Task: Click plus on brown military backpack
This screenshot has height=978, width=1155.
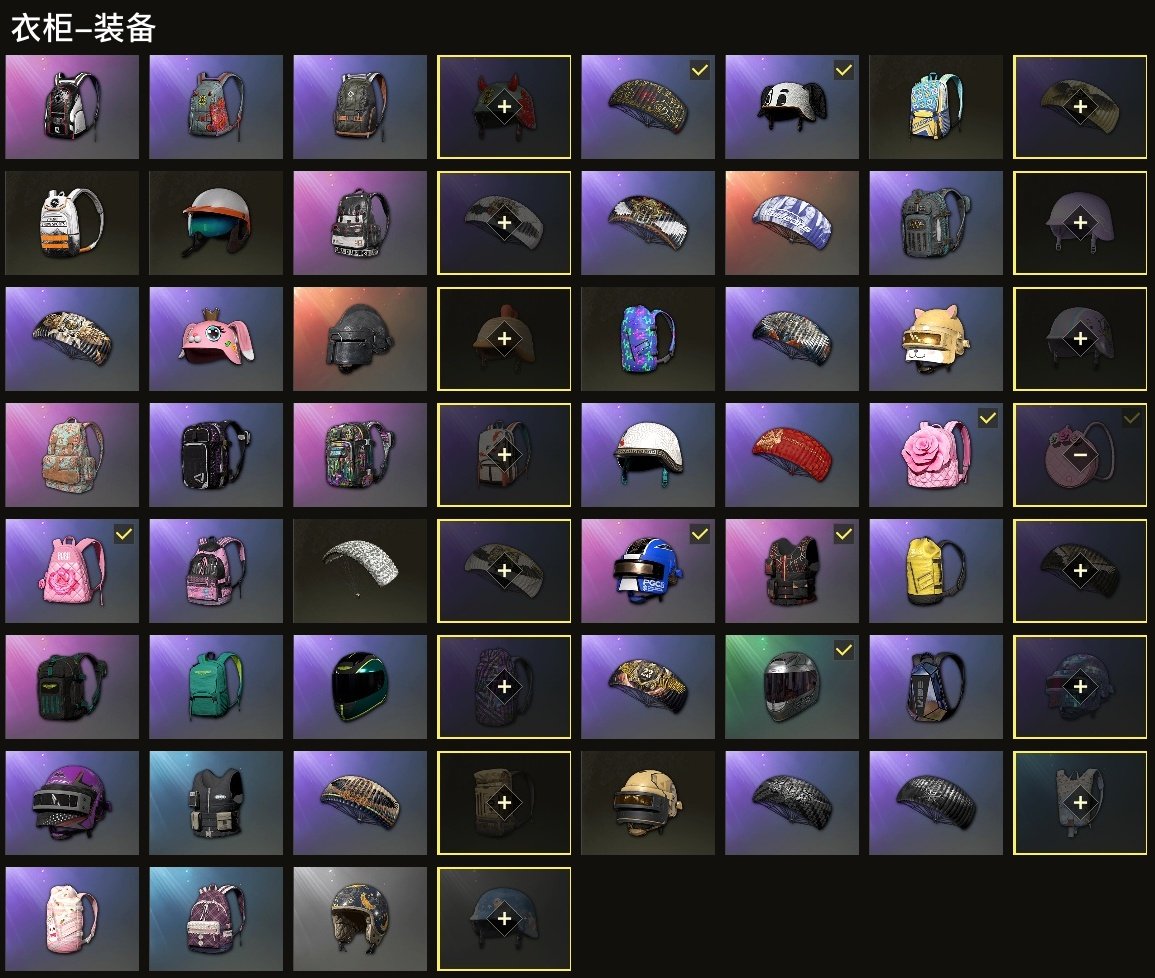Action: (x=504, y=802)
